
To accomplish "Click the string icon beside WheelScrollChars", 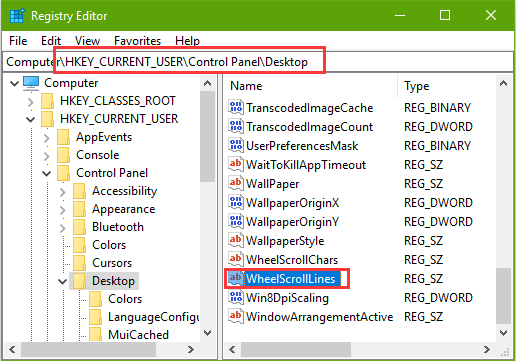I will [236, 259].
